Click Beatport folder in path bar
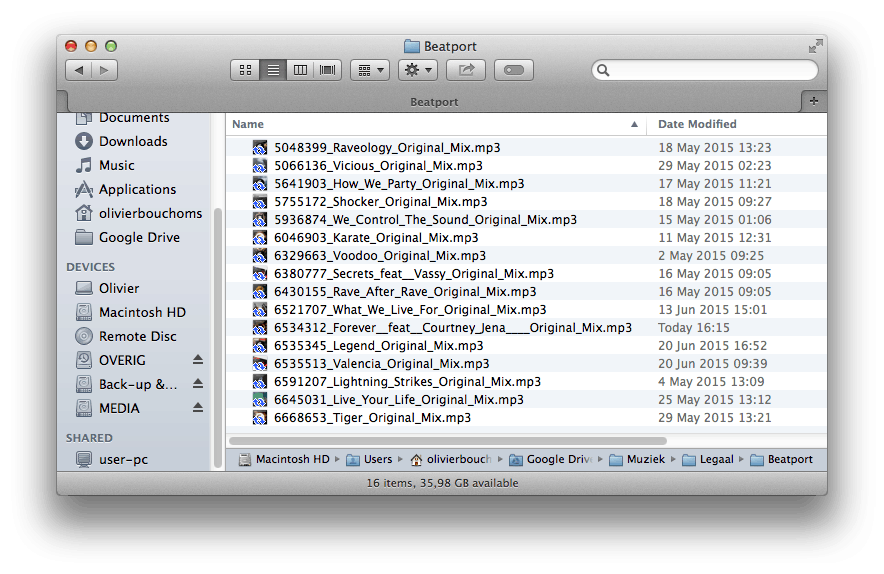 pyautogui.click(x=781, y=460)
